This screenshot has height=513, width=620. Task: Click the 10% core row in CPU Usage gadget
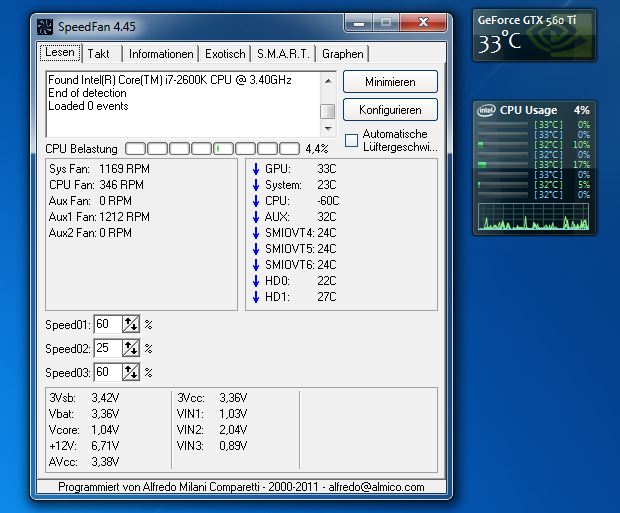pos(533,145)
